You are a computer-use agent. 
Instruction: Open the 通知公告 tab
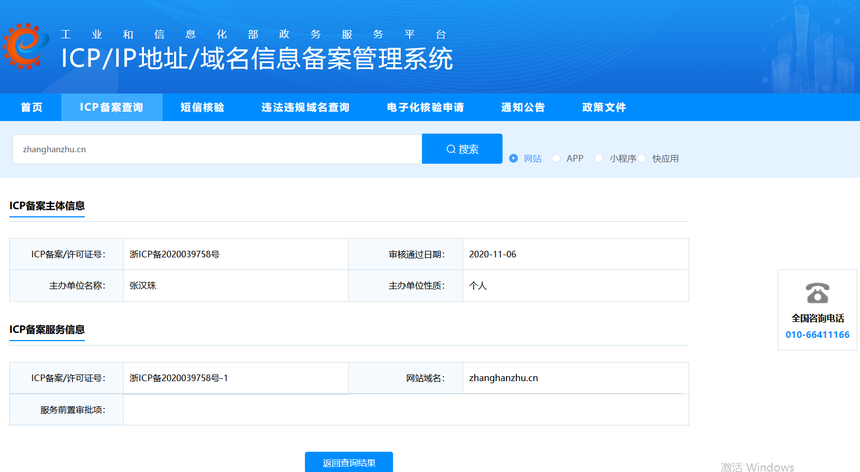coord(523,107)
